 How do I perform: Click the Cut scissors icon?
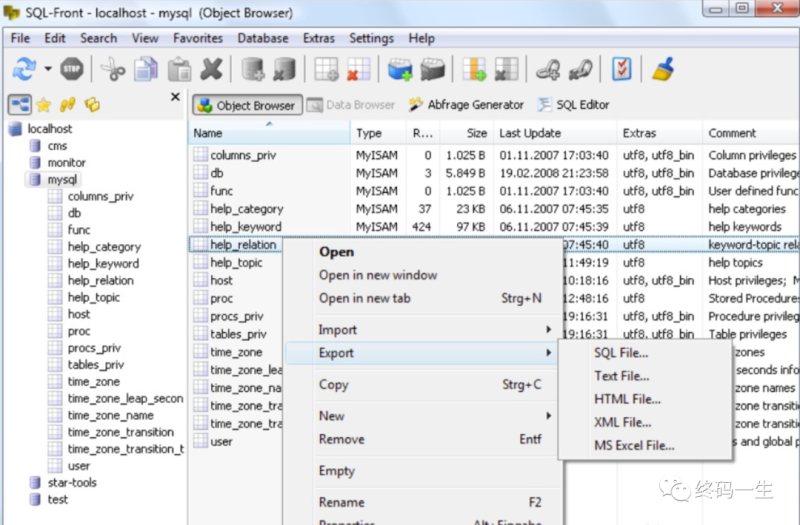pyautogui.click(x=113, y=69)
